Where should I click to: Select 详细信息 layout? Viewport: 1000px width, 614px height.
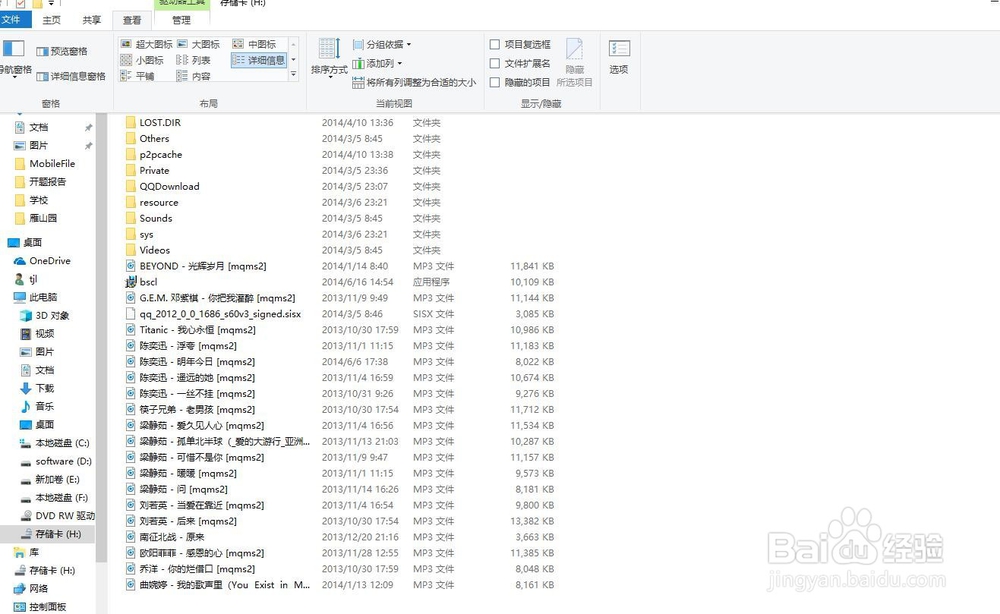pyautogui.click(x=258, y=60)
